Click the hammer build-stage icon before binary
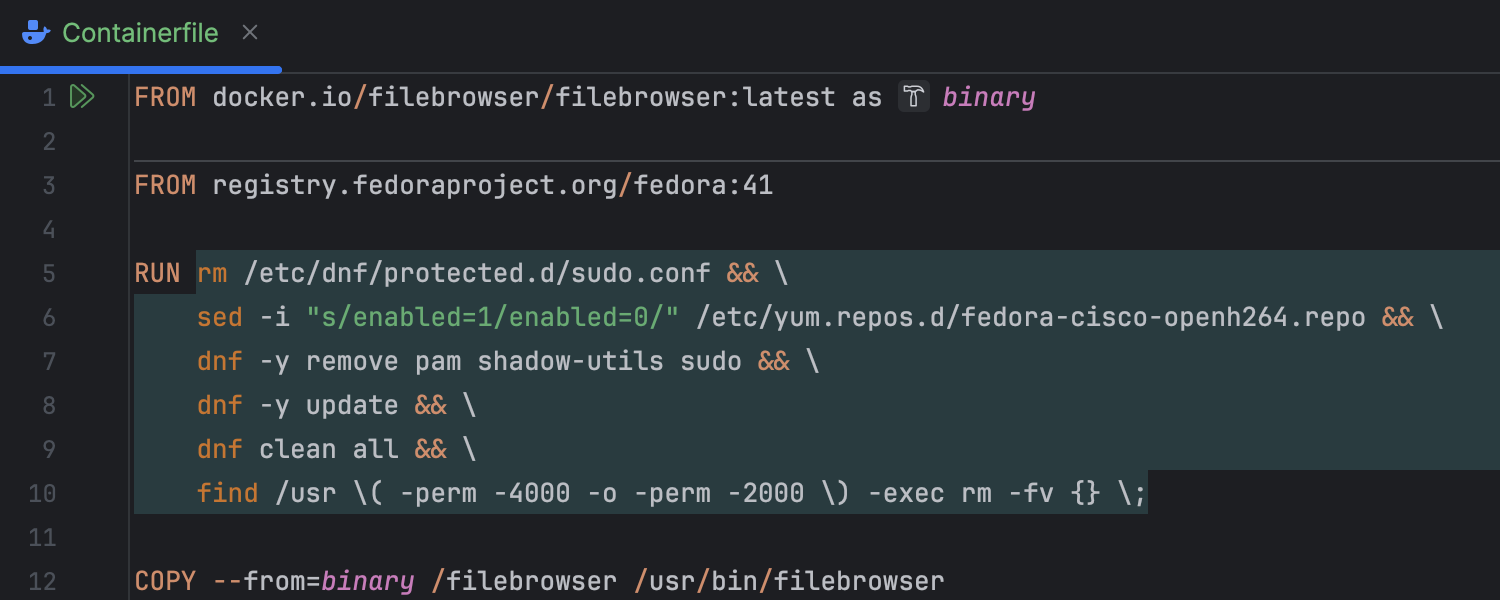This screenshot has width=1500, height=600. 914,97
